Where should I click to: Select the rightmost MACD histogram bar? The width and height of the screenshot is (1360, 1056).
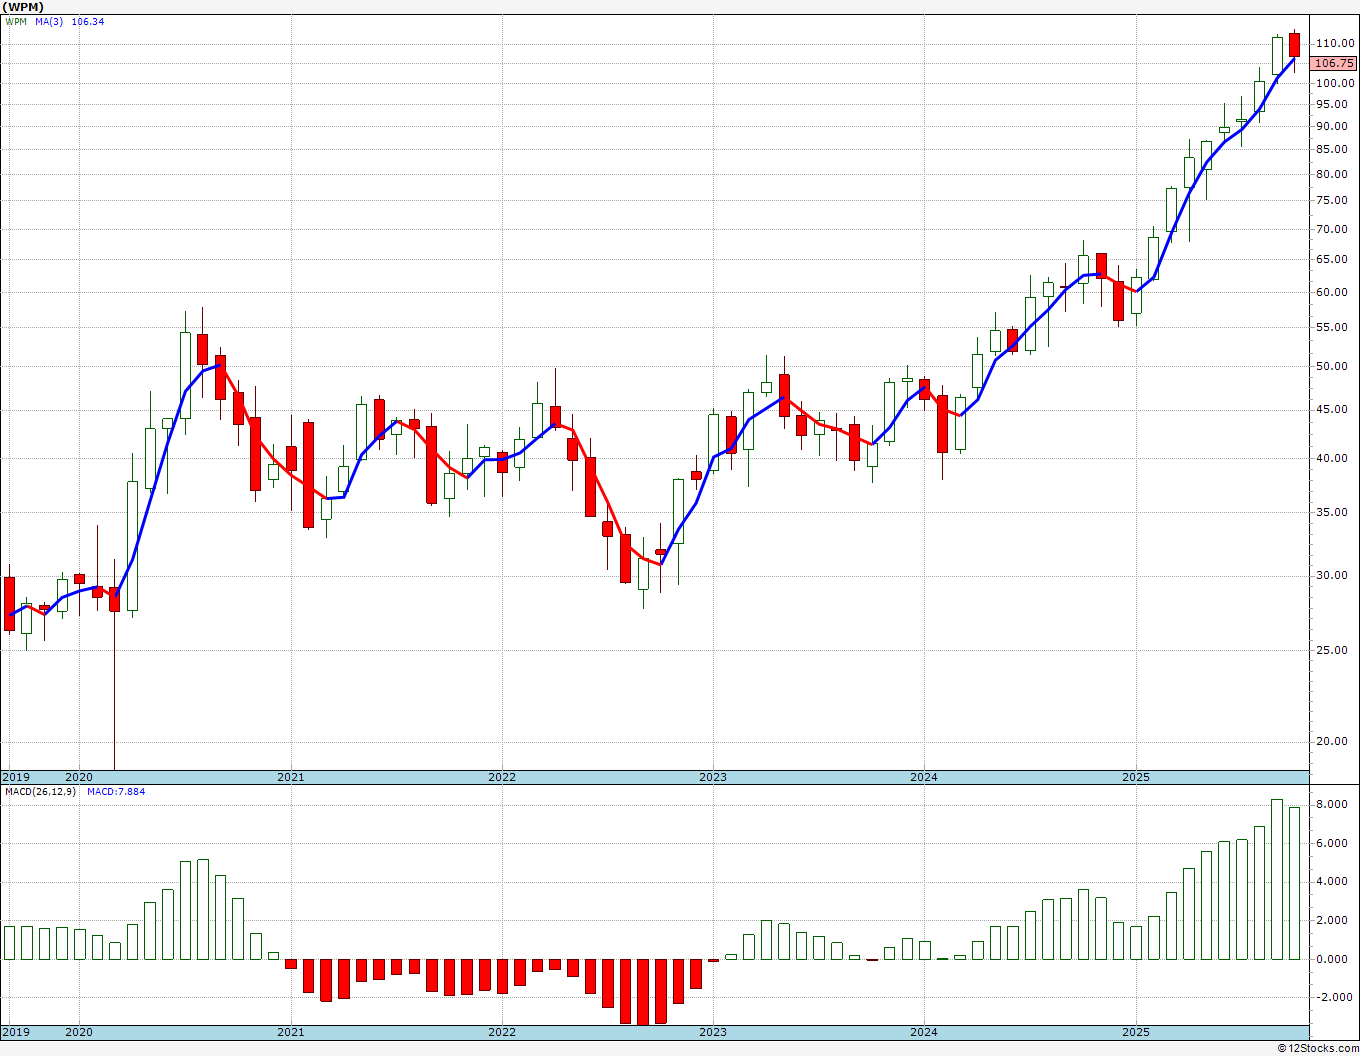pyautogui.click(x=1294, y=883)
